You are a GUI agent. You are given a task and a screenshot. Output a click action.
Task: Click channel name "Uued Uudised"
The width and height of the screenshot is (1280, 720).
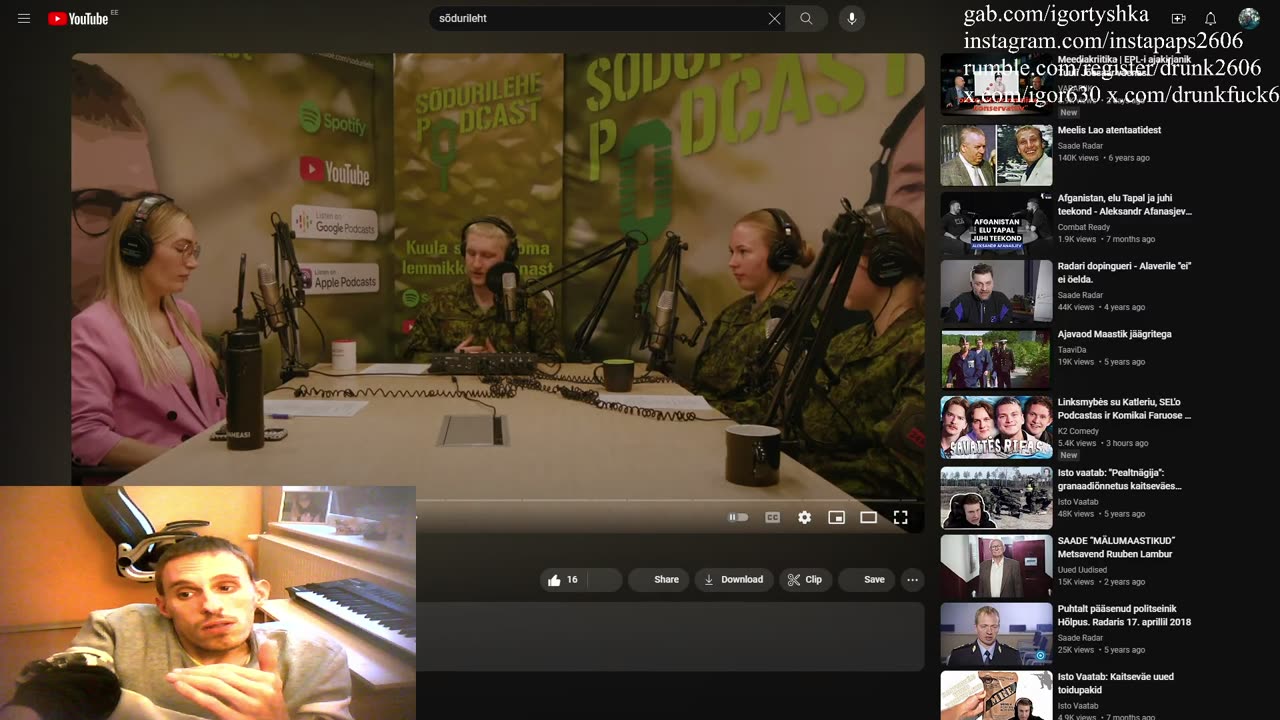(x=1082, y=570)
